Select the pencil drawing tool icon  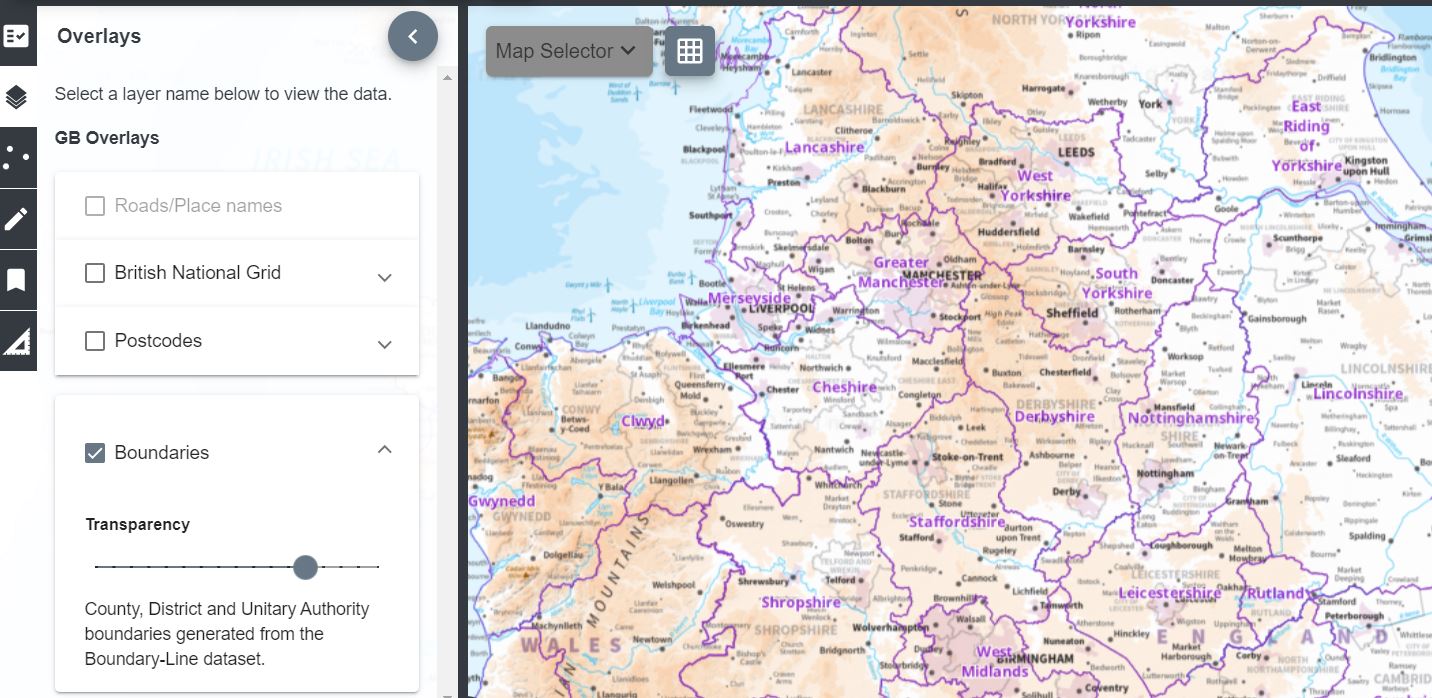click(x=17, y=219)
